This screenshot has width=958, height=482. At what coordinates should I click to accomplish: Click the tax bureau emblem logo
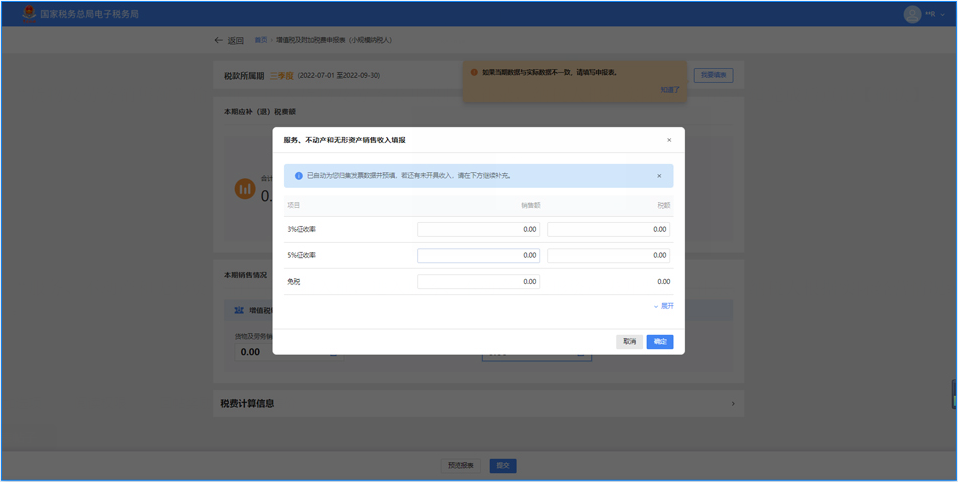click(29, 14)
